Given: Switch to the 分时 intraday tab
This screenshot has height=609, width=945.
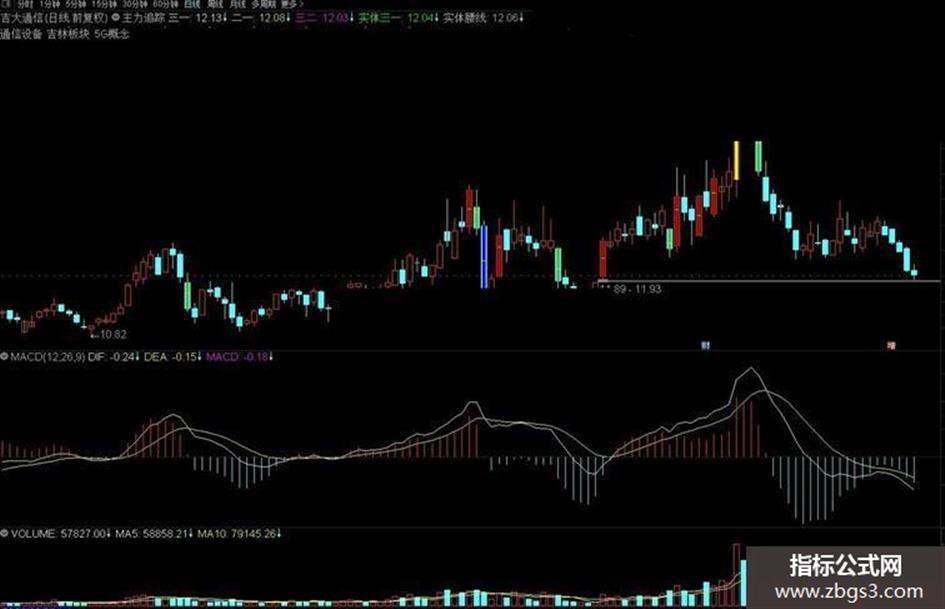Looking at the screenshot, I should (x=25, y=4).
